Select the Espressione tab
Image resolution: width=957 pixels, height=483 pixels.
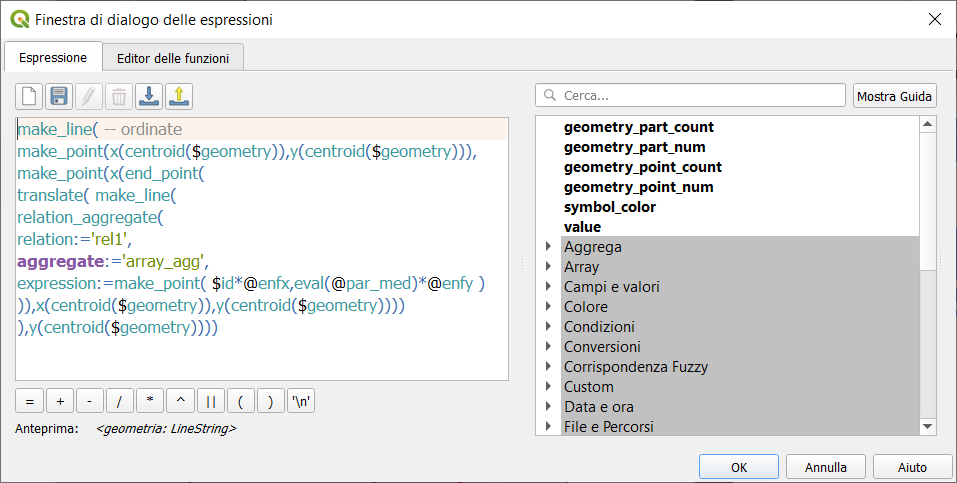click(53, 57)
